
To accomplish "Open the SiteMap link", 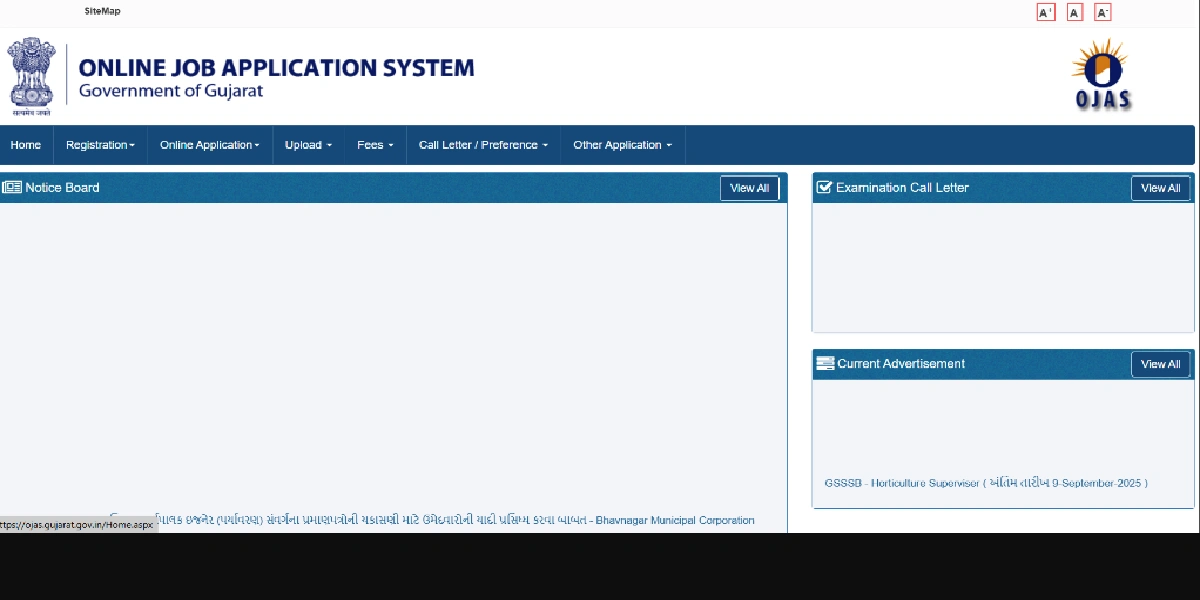I will 102,12.
